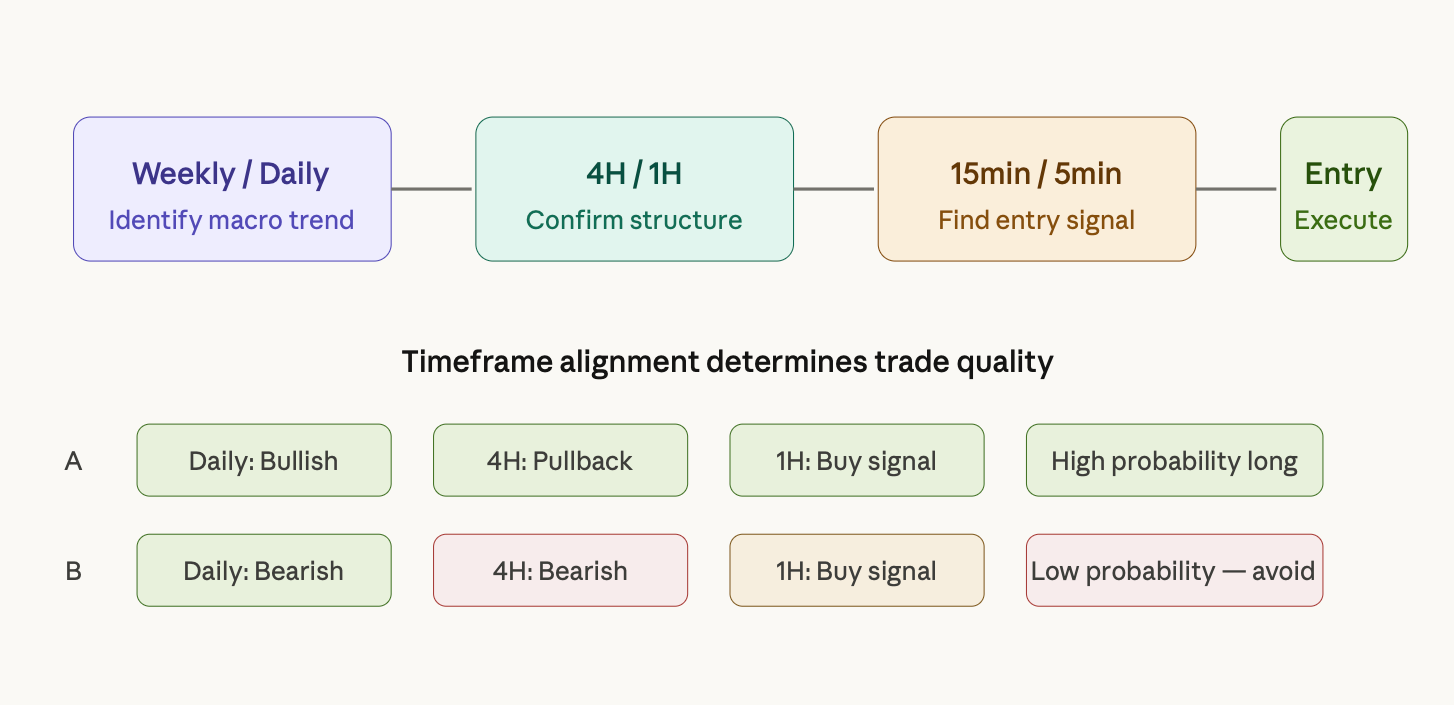
Task: Click the row label B
Action: [x=73, y=571]
